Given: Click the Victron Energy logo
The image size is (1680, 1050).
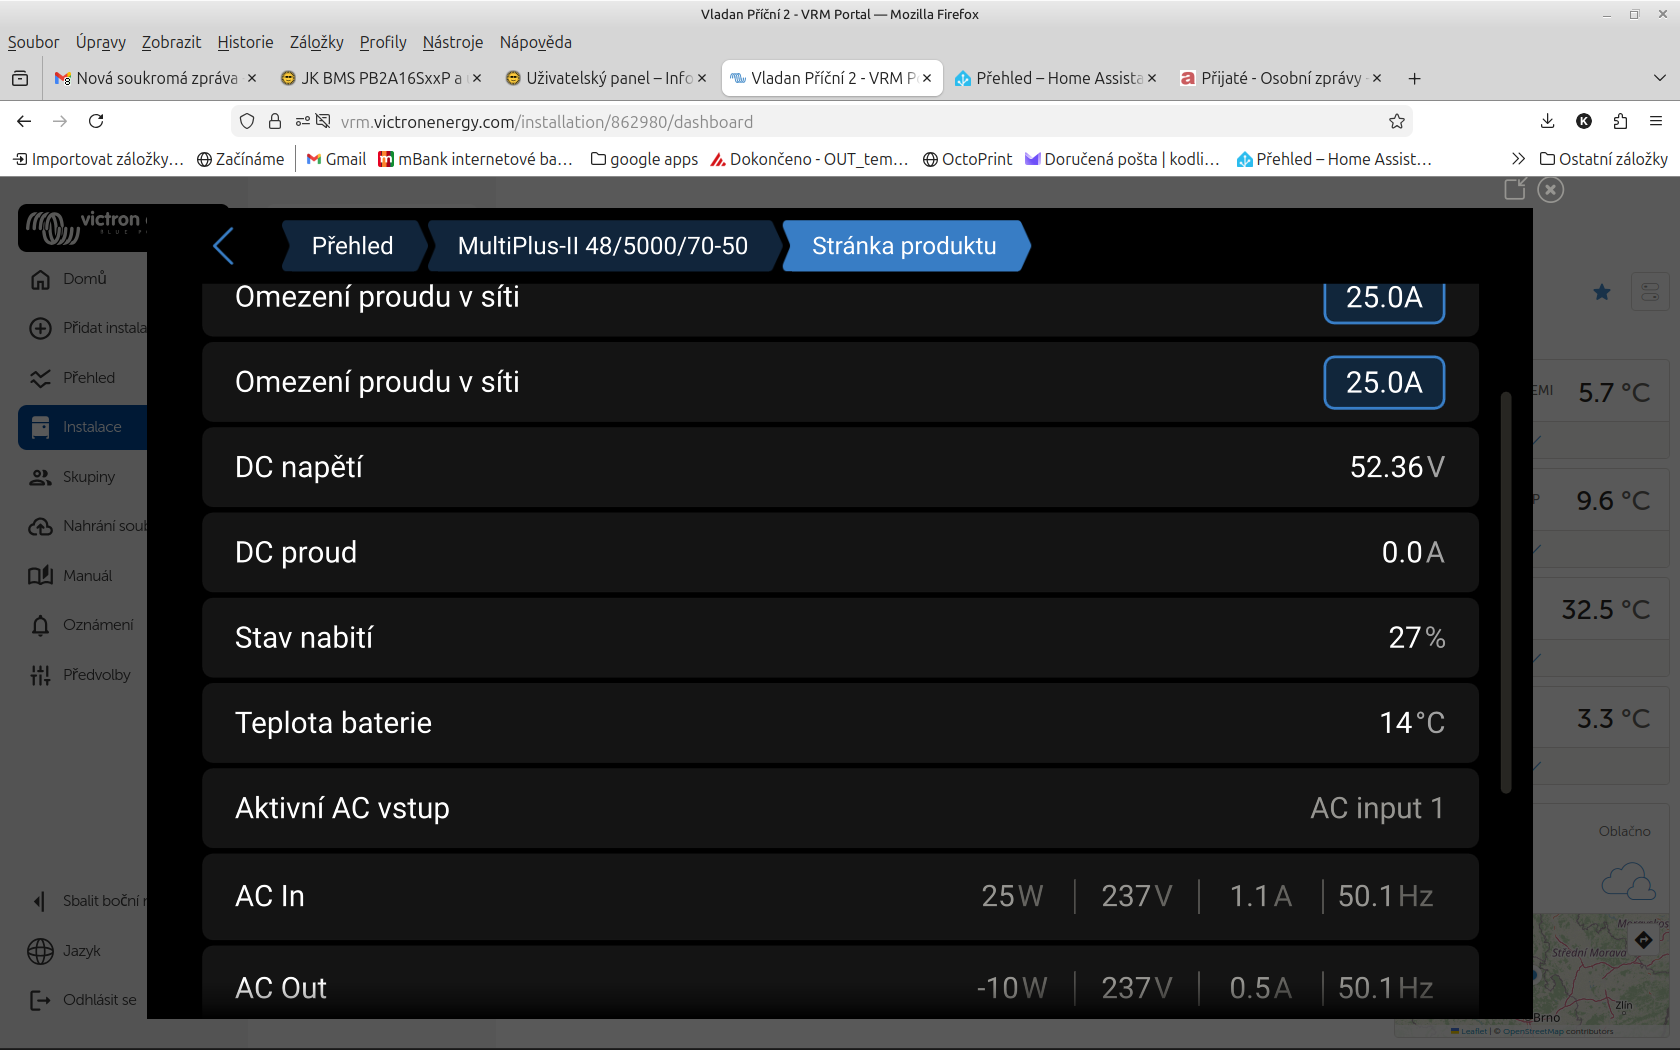Looking at the screenshot, I should 86,227.
